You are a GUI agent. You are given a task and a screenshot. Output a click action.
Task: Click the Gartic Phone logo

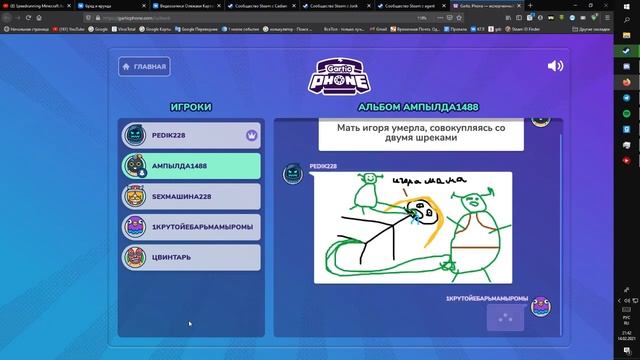click(339, 76)
